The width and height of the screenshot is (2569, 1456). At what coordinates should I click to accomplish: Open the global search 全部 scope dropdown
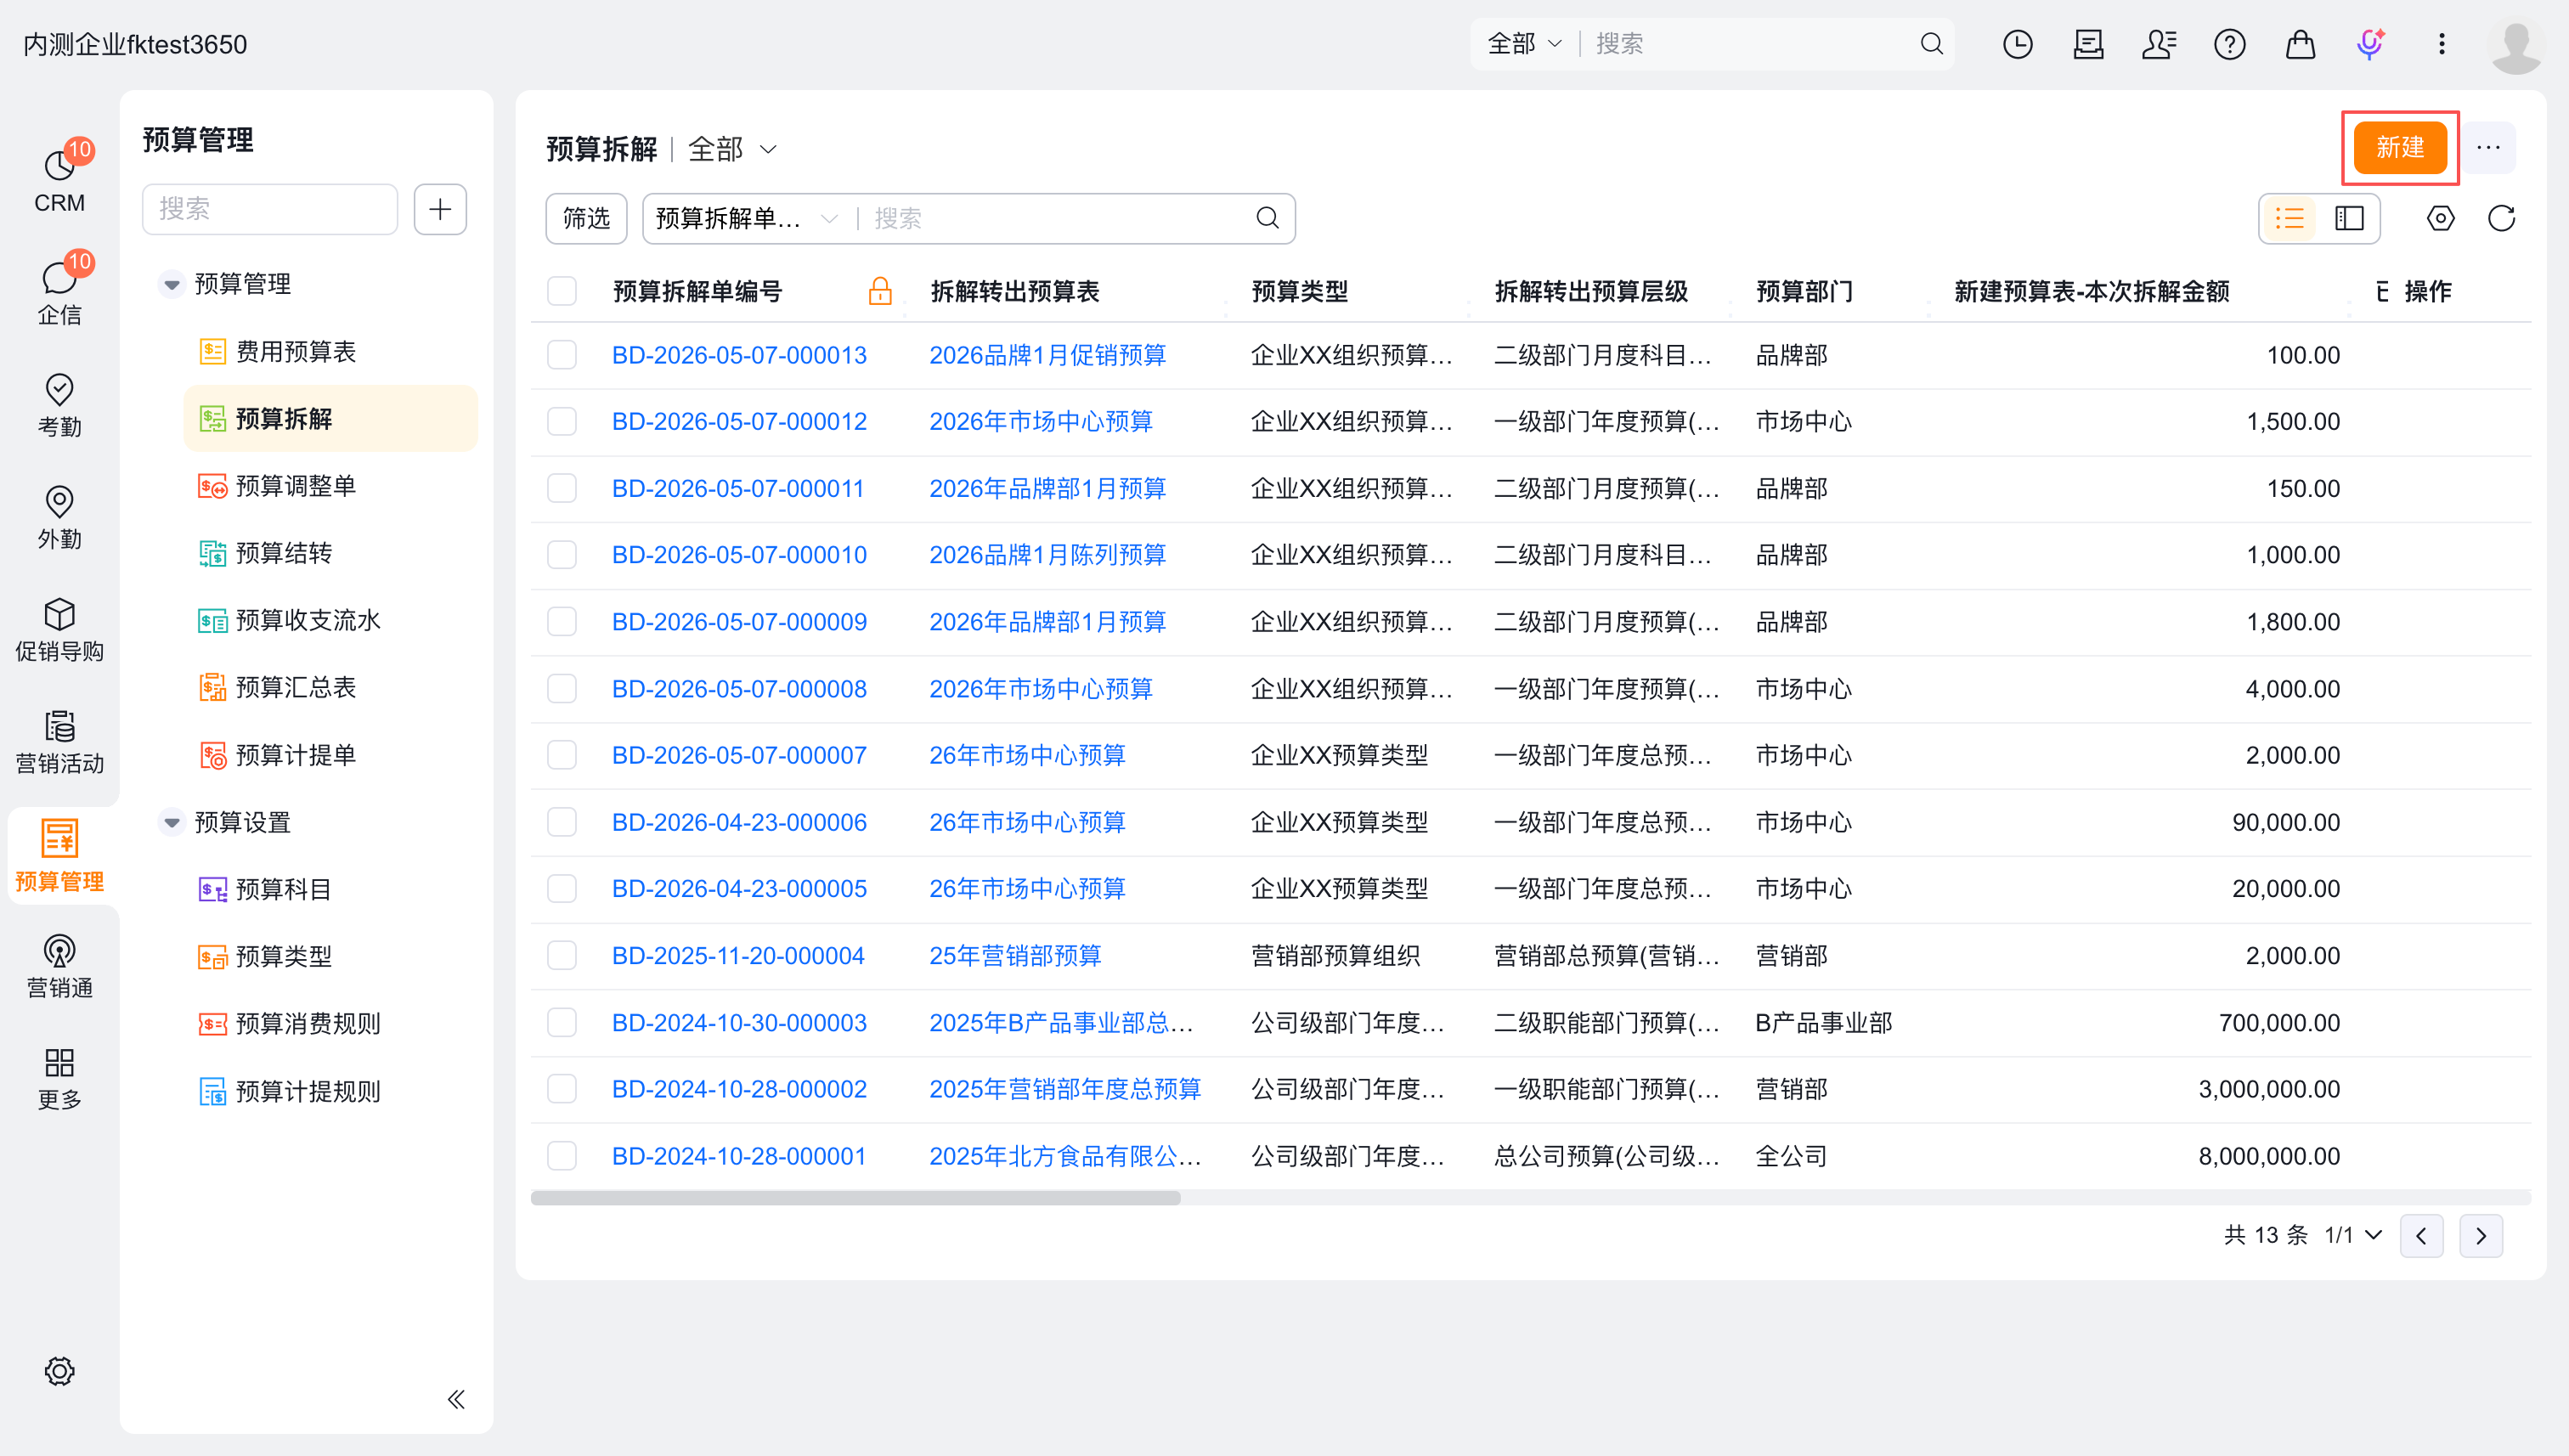1524,44
